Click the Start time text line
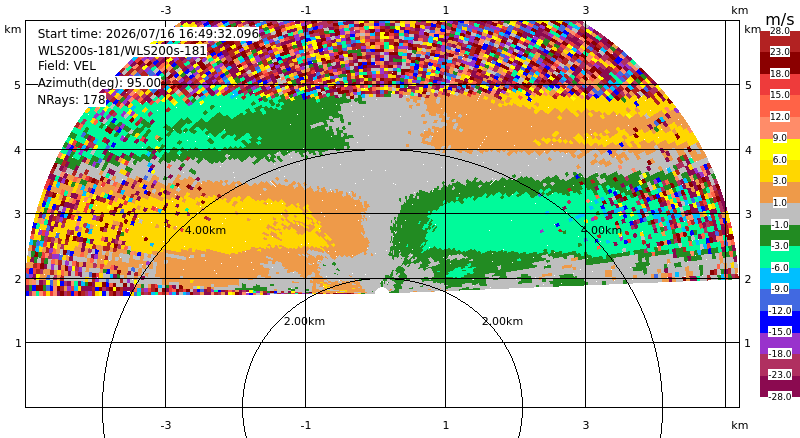 point(148,34)
